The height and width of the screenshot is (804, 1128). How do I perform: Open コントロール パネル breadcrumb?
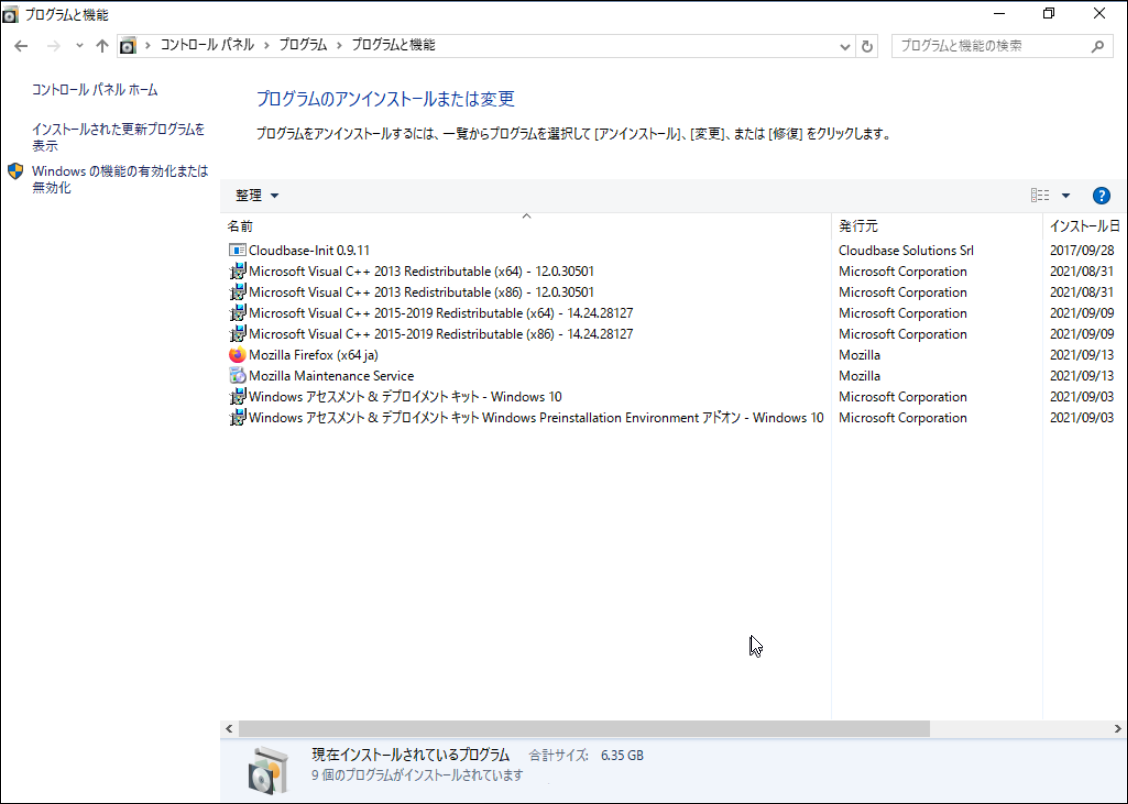[x=207, y=45]
